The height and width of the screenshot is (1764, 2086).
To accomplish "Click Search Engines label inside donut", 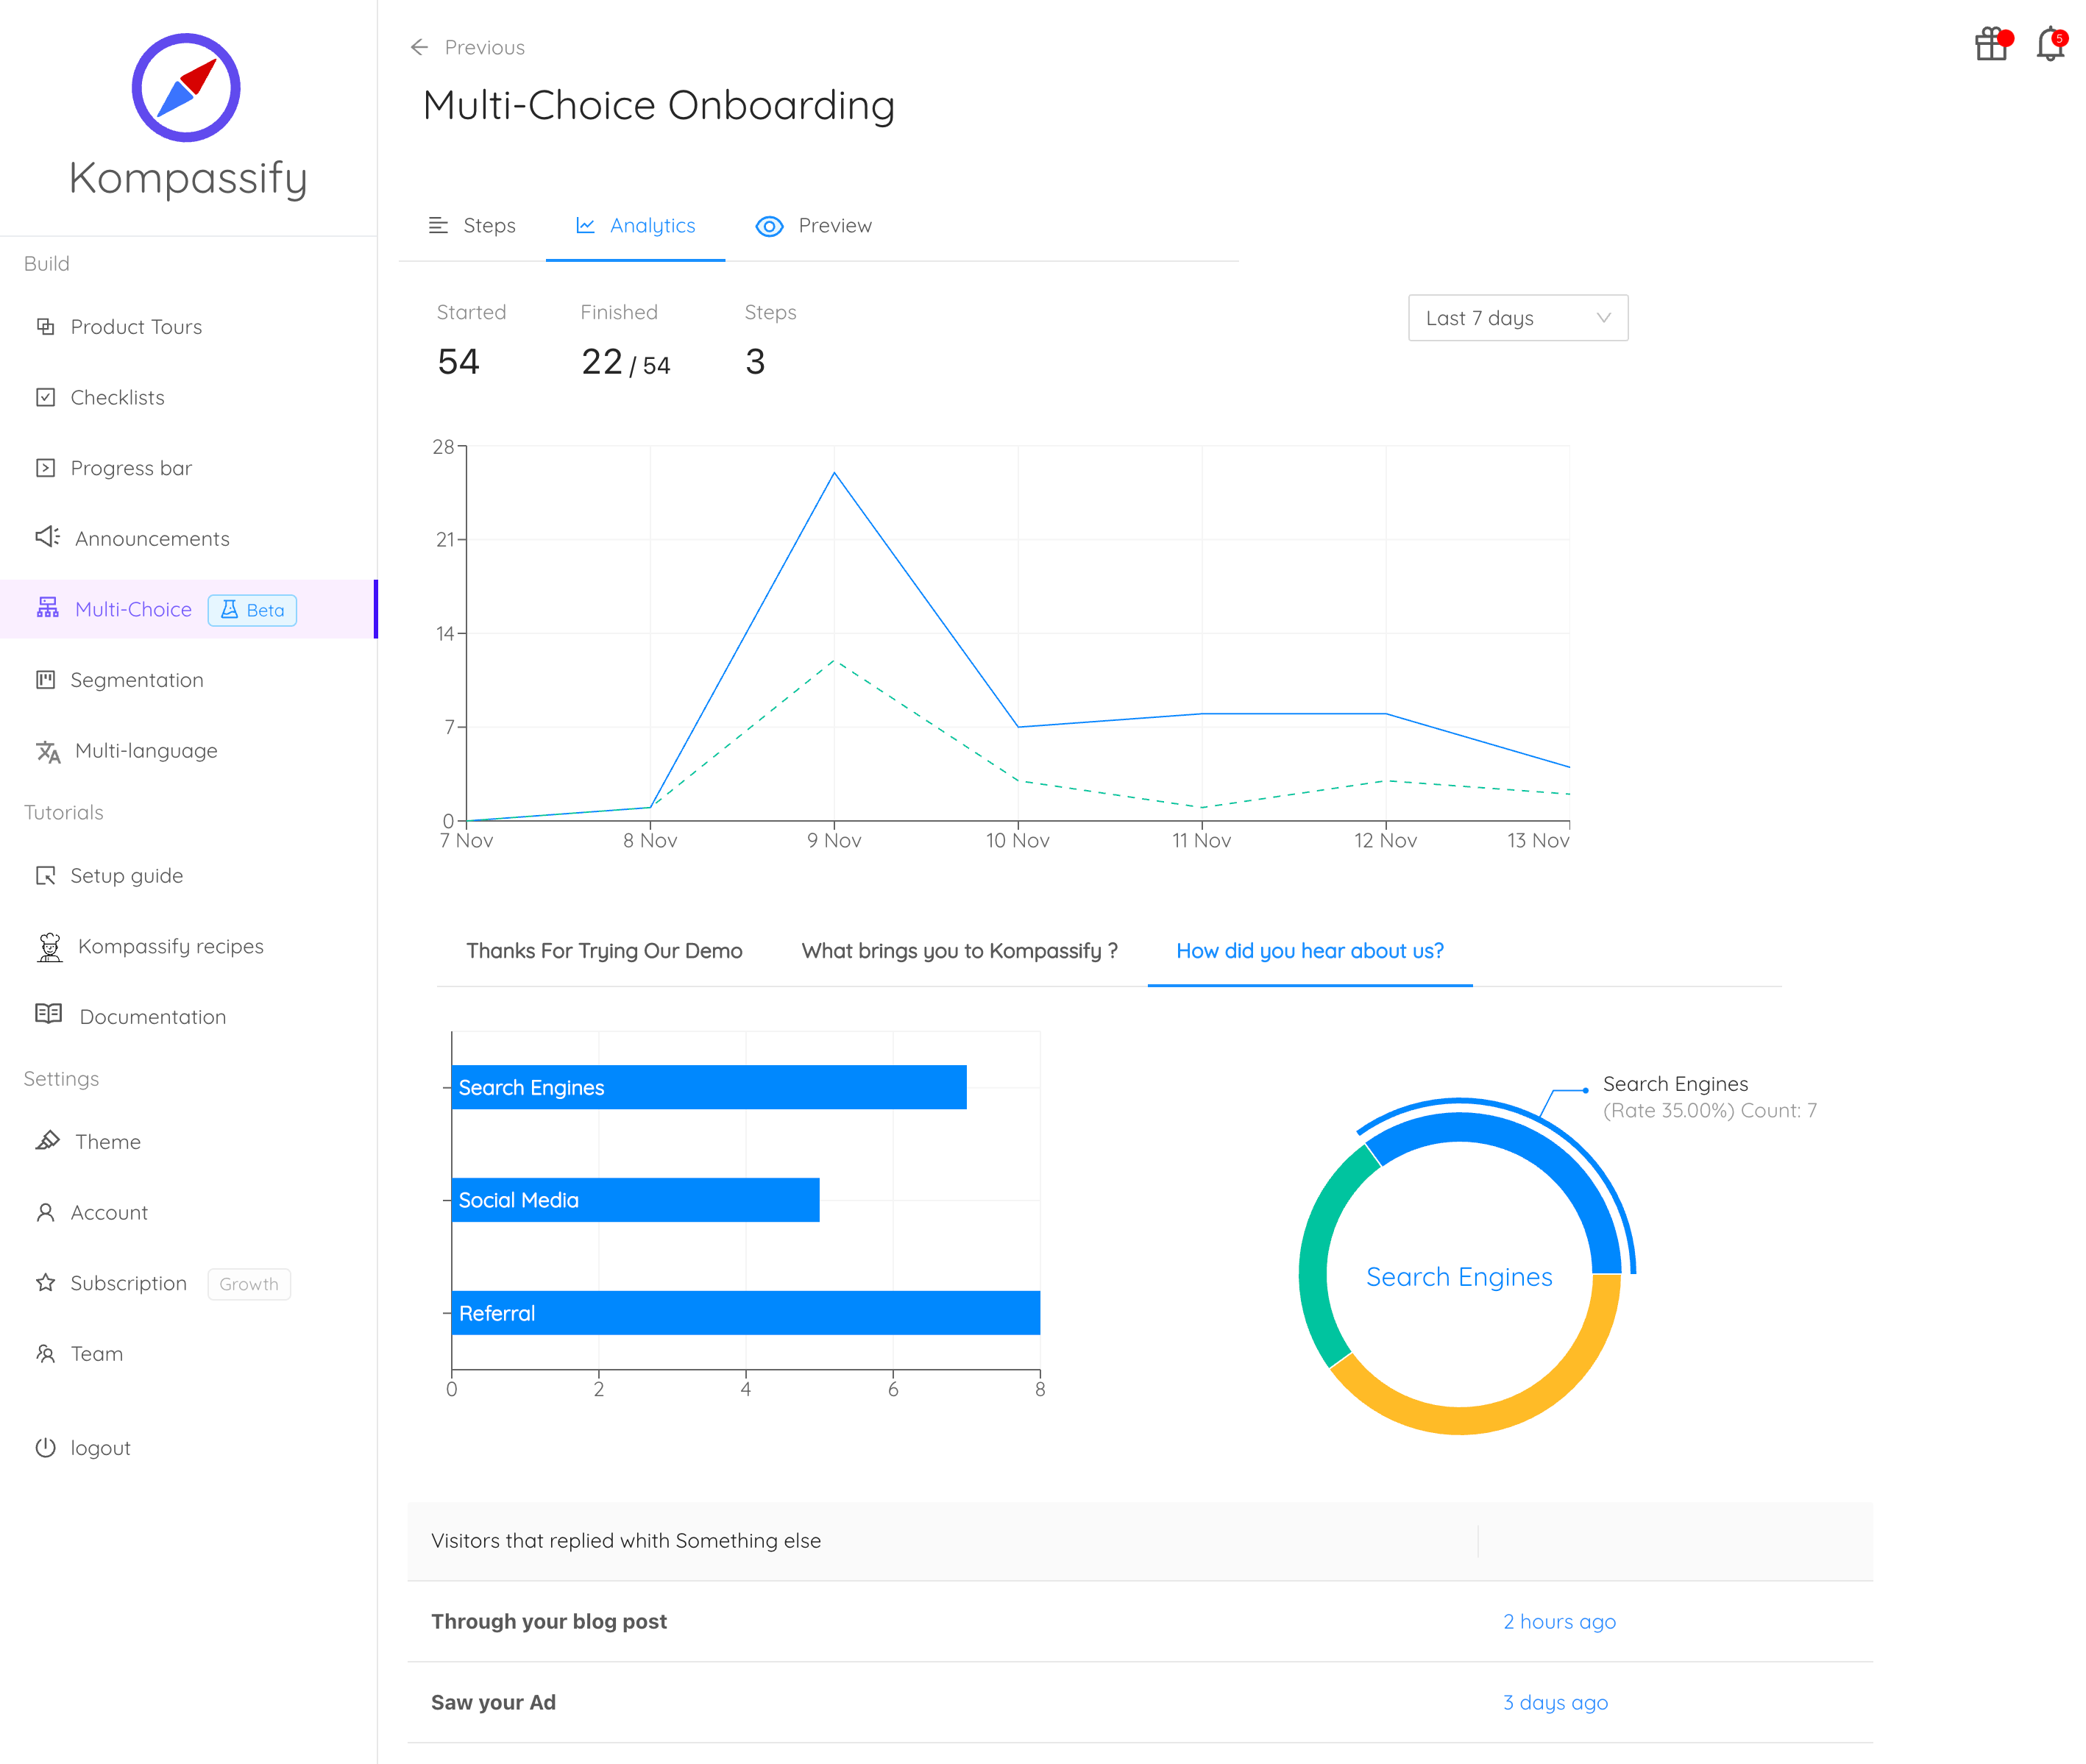I will (1459, 1277).
